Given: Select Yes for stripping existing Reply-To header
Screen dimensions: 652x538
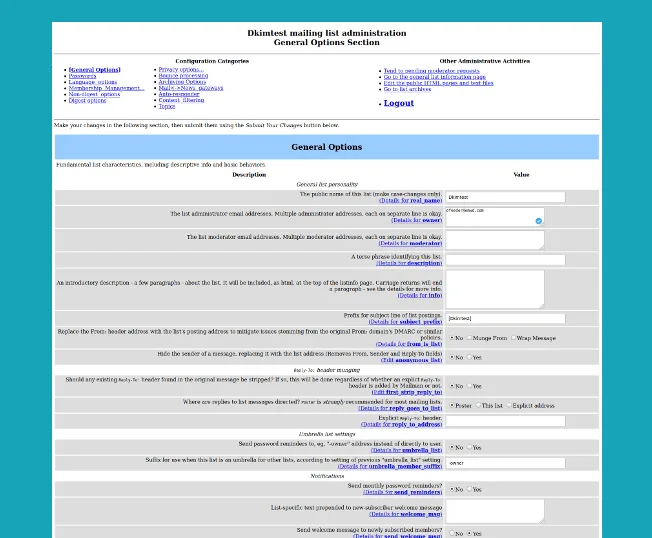Looking at the screenshot, I should (469, 385).
